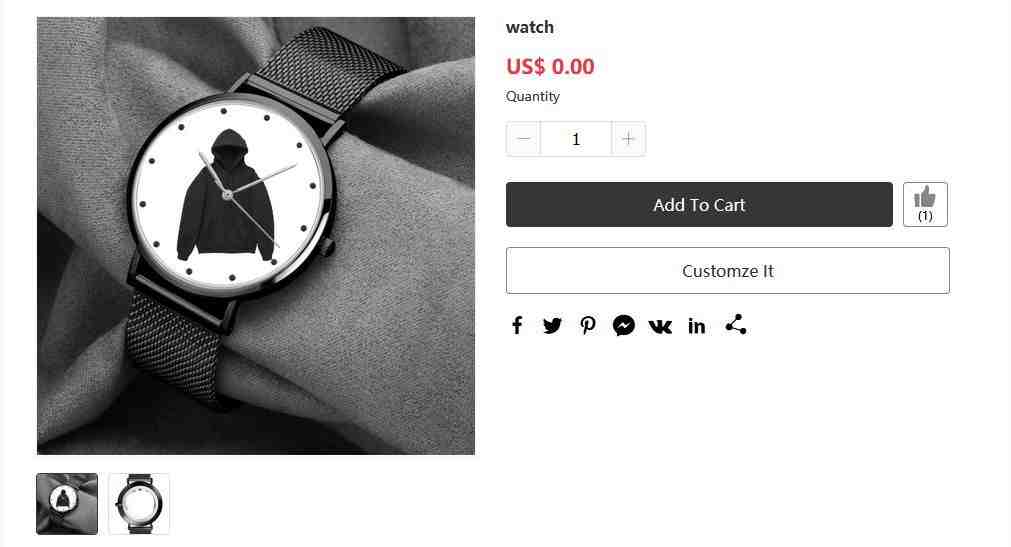1011x547 pixels.
Task: Open the generic share options icon
Action: click(736, 324)
